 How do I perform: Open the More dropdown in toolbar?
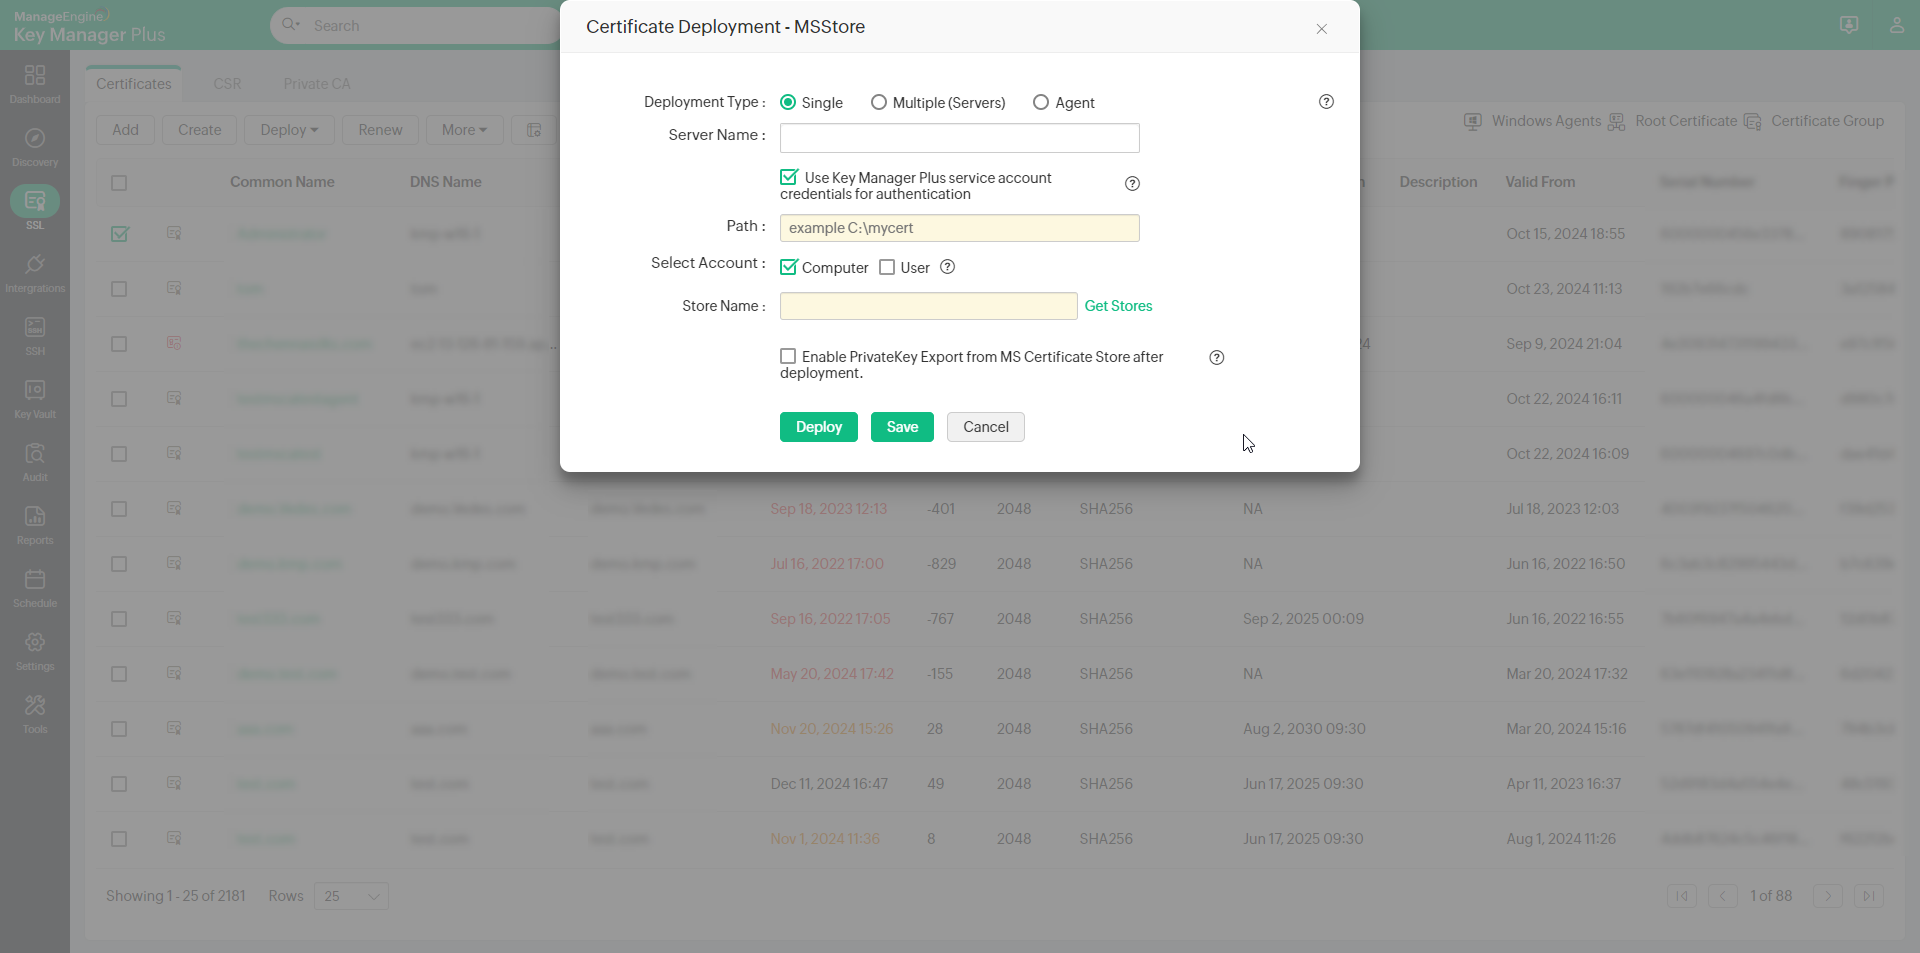click(465, 130)
